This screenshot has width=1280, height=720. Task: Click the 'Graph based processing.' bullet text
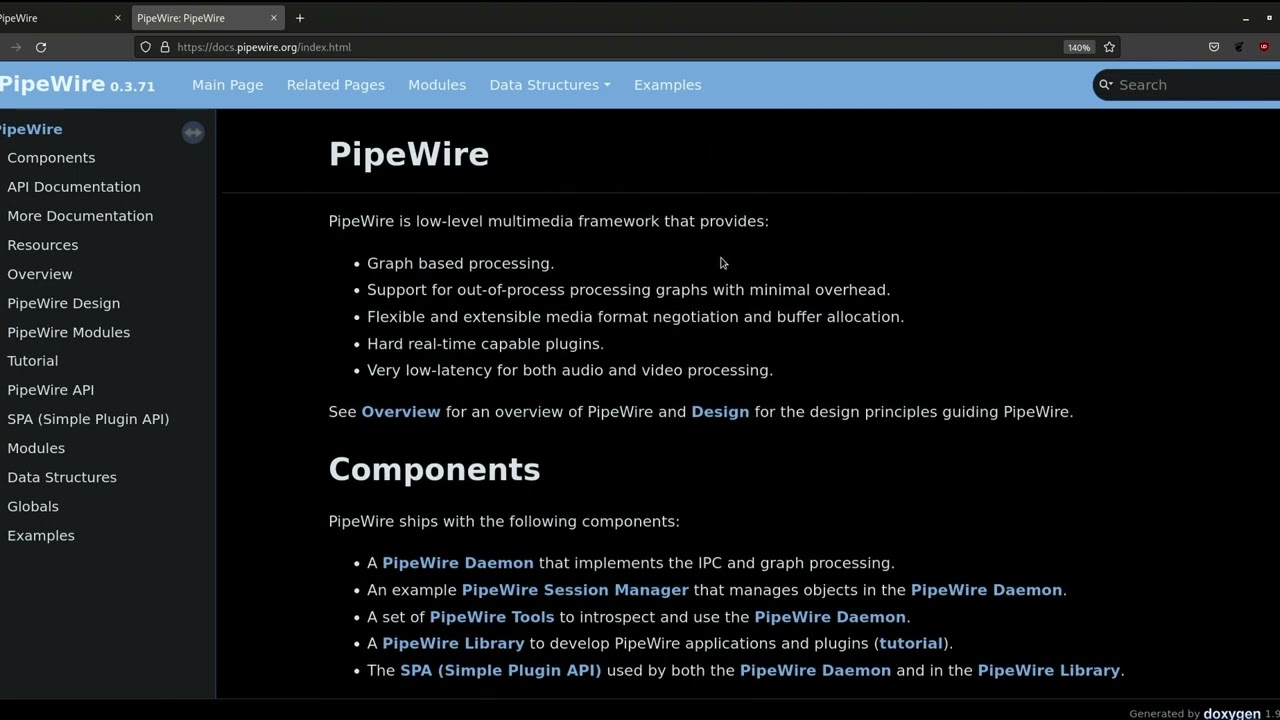tap(460, 263)
